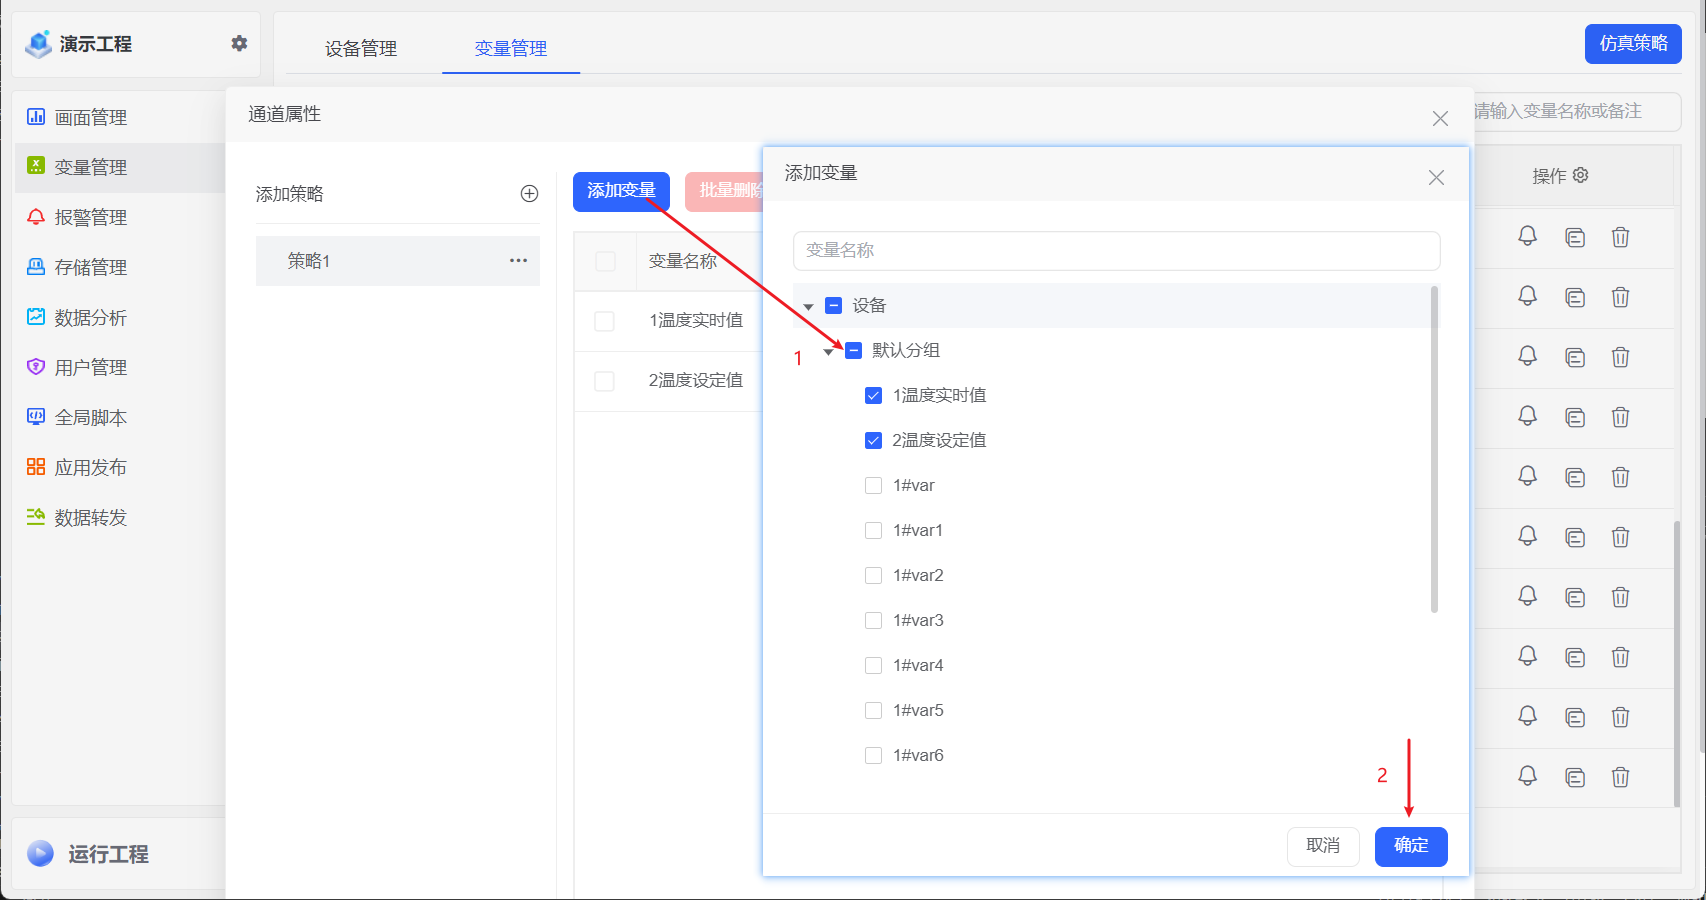Click the 仿真策略 button
Viewport: 1706px width, 900px height.
coord(1632,44)
